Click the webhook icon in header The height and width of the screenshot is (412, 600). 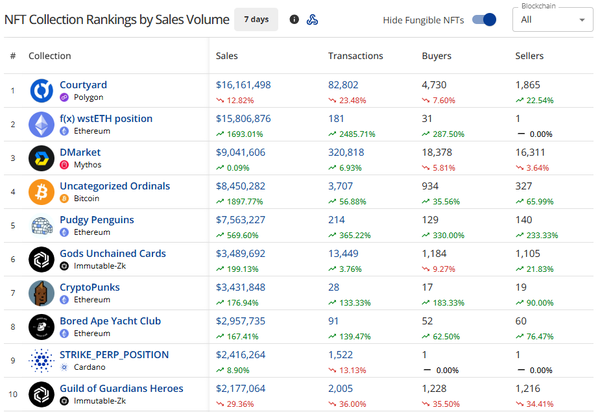click(x=312, y=20)
